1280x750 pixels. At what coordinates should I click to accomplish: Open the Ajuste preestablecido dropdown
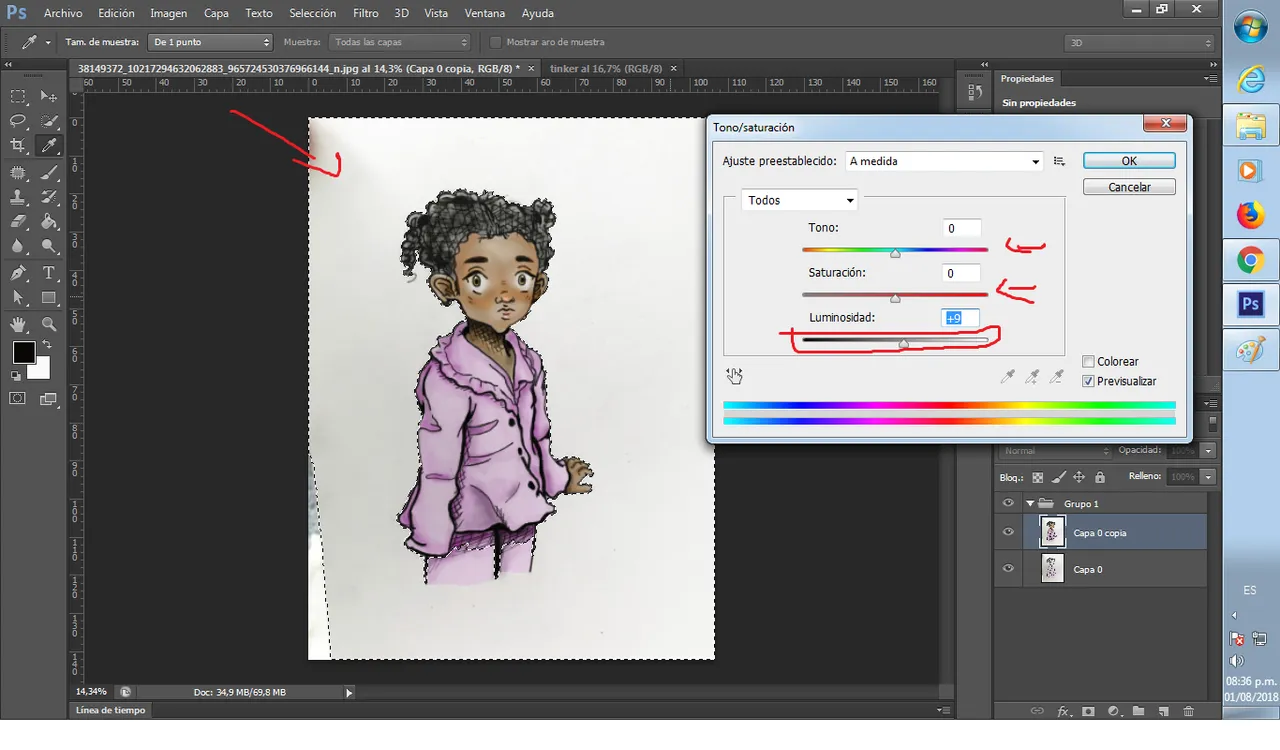pos(944,161)
